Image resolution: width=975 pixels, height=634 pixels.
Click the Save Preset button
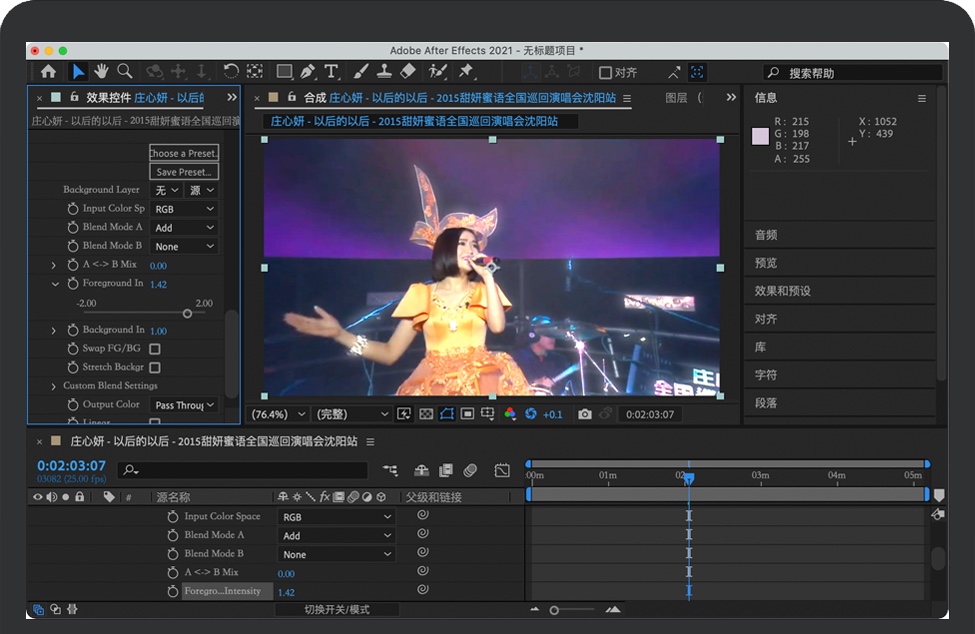184,172
